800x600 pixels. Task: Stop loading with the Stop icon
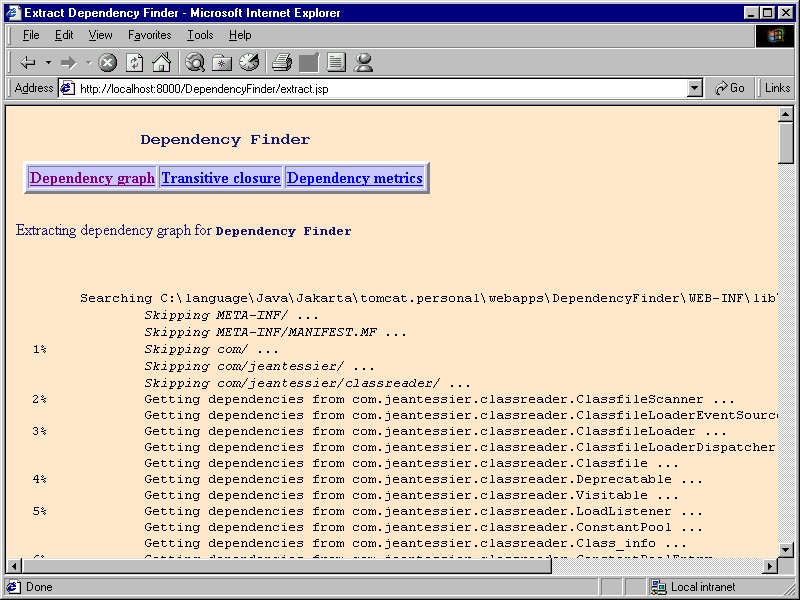(x=107, y=63)
